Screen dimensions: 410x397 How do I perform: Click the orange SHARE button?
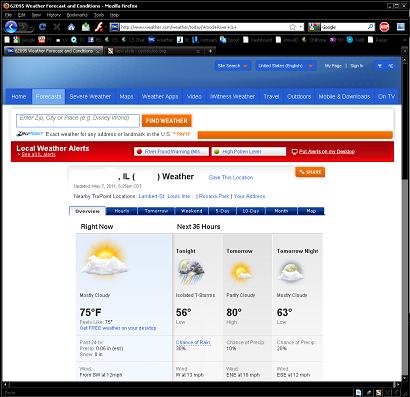310,172
